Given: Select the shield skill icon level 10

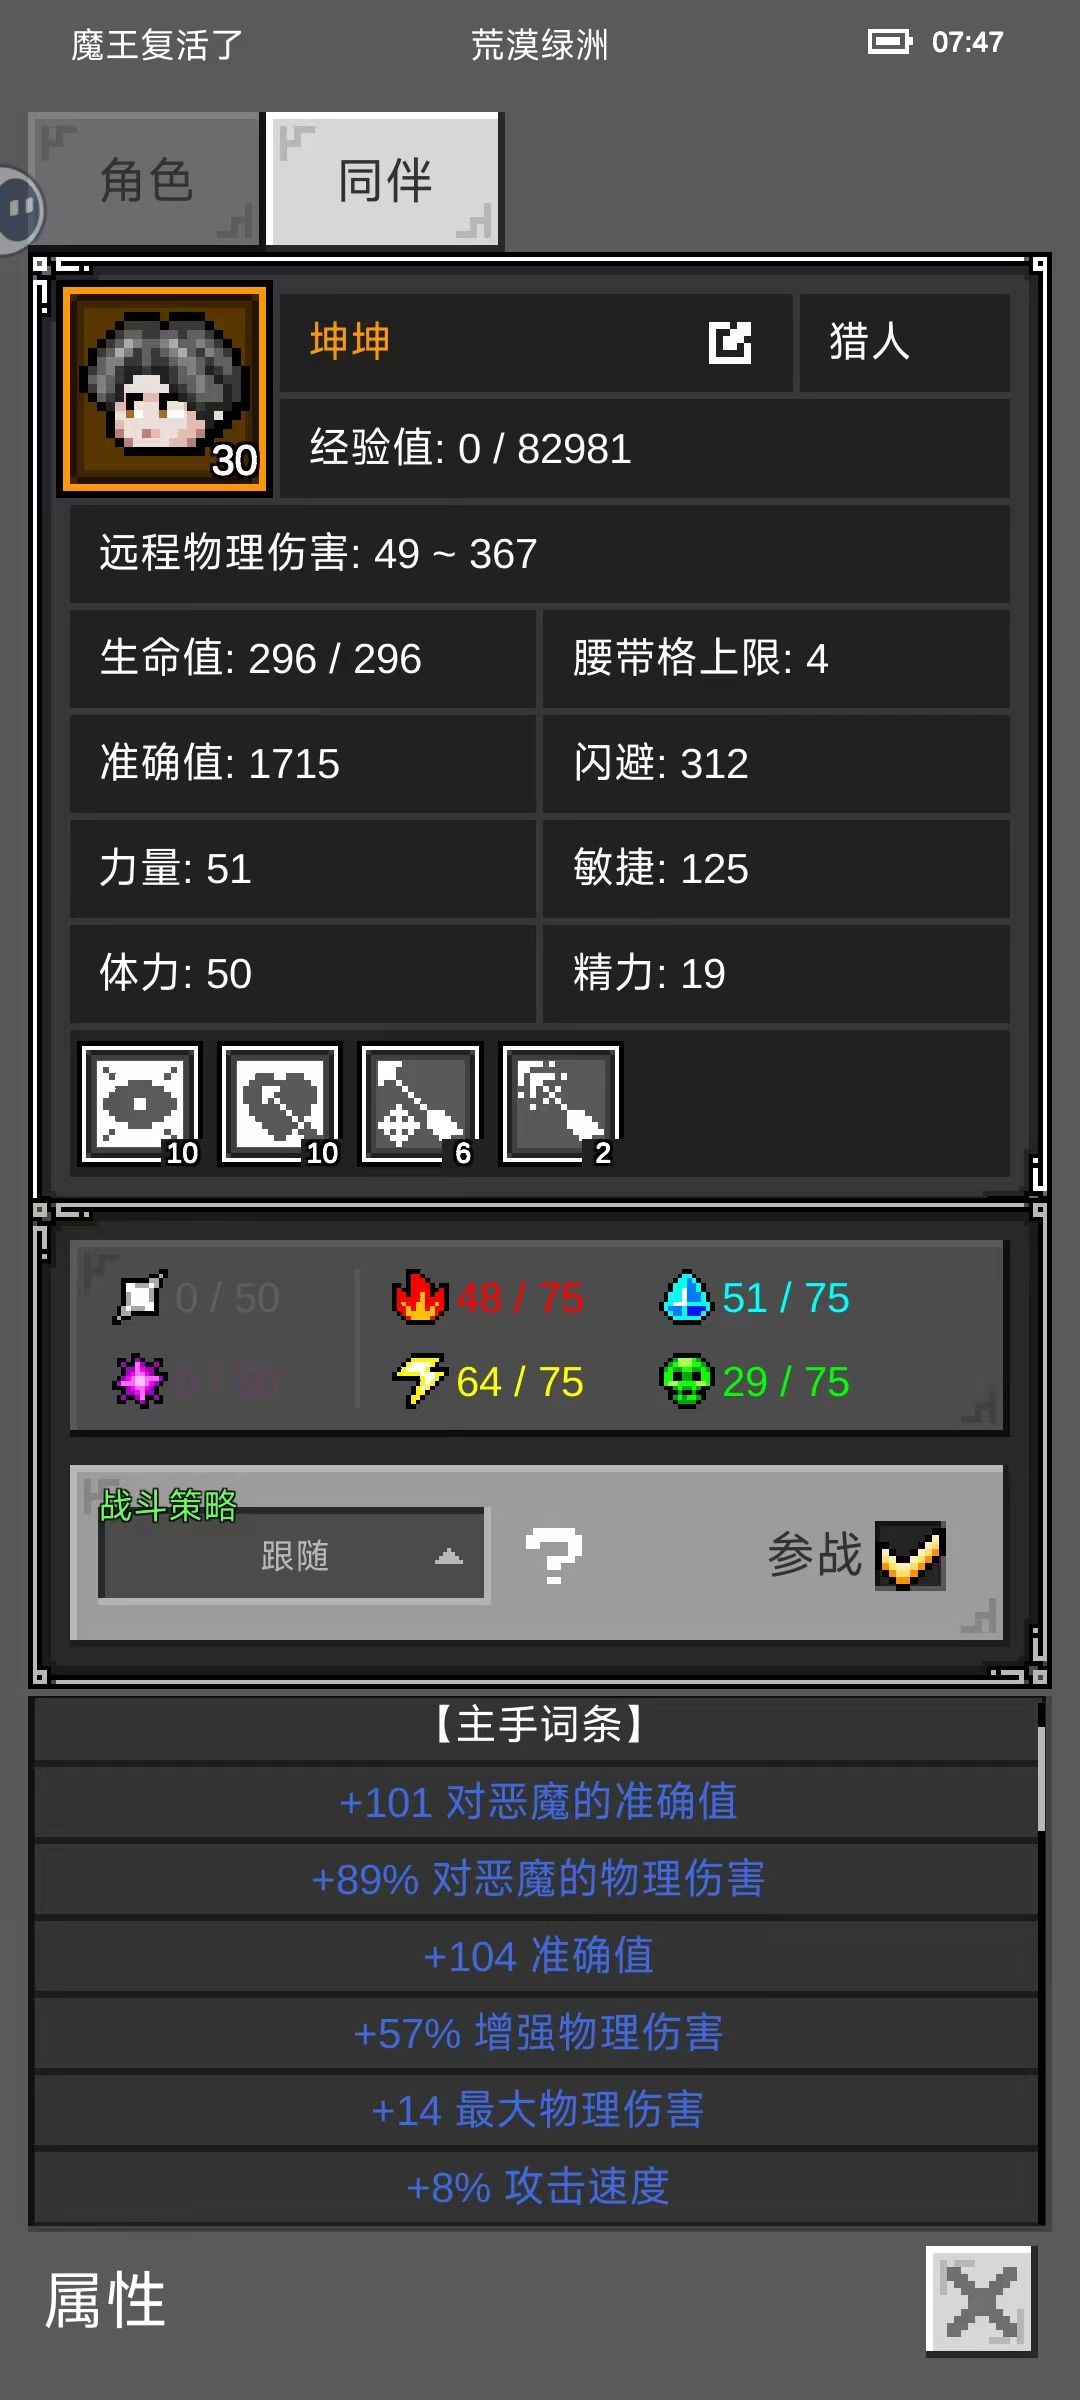Looking at the screenshot, I should pyautogui.click(x=280, y=1104).
